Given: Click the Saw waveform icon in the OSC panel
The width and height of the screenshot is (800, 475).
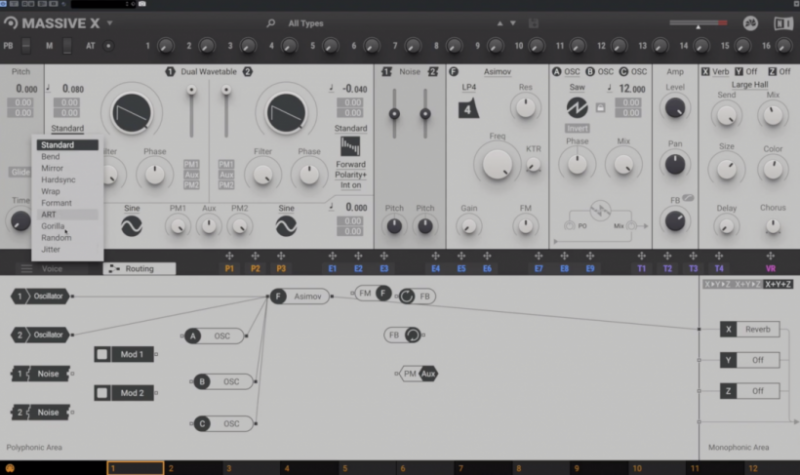Looking at the screenshot, I should pos(577,107).
